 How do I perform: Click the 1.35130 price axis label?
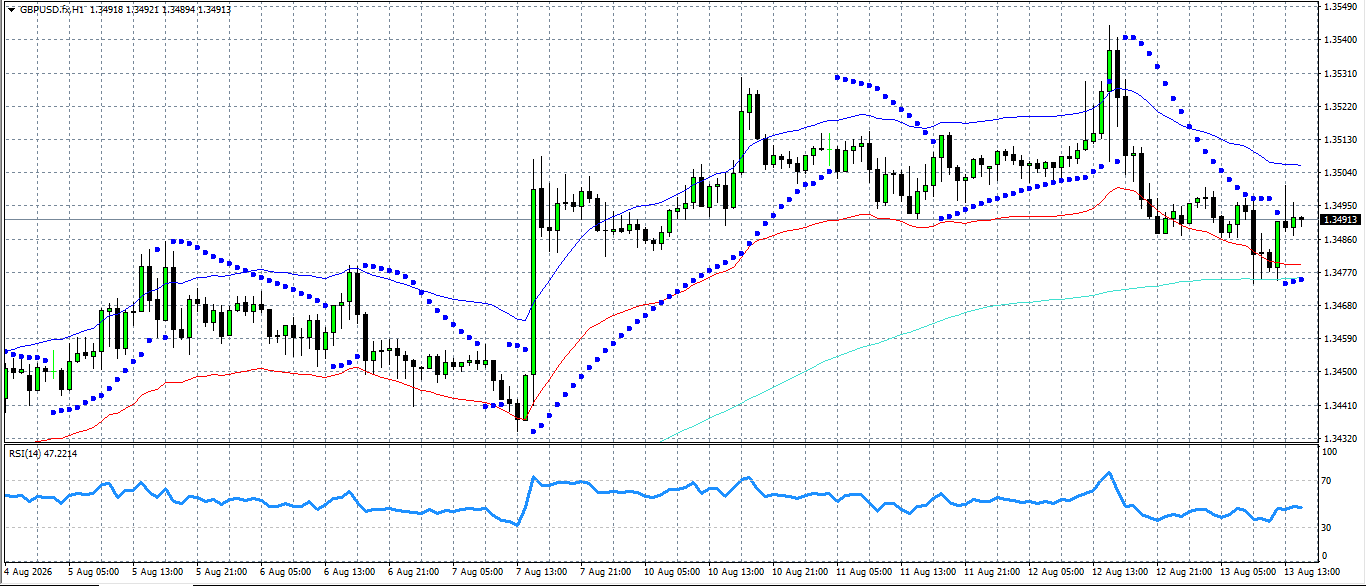tap(1340, 140)
